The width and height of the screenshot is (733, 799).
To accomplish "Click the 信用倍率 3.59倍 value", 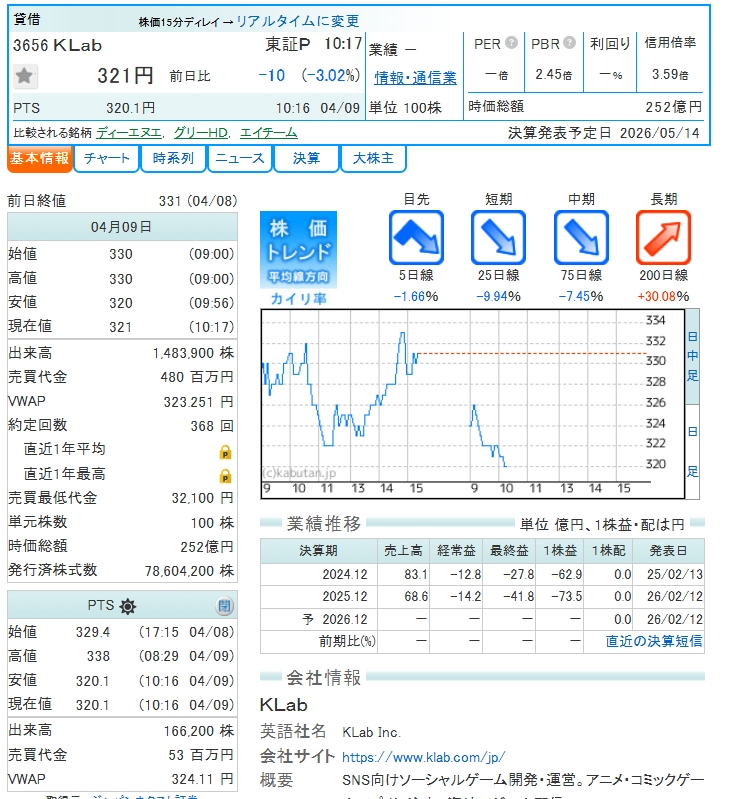I will pos(670,74).
